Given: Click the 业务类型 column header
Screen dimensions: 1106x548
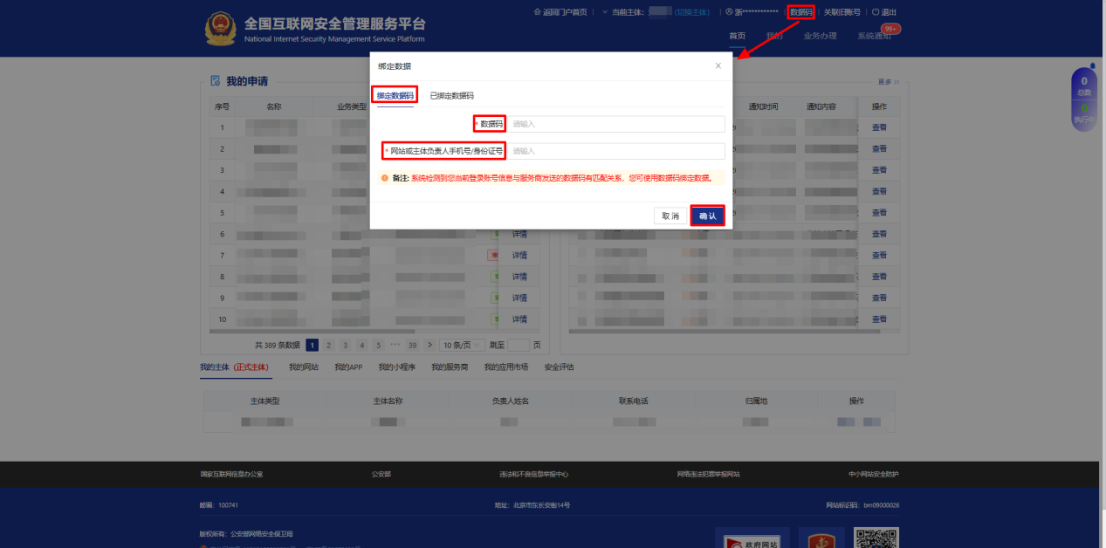Looking at the screenshot, I should pyautogui.click(x=352, y=106).
